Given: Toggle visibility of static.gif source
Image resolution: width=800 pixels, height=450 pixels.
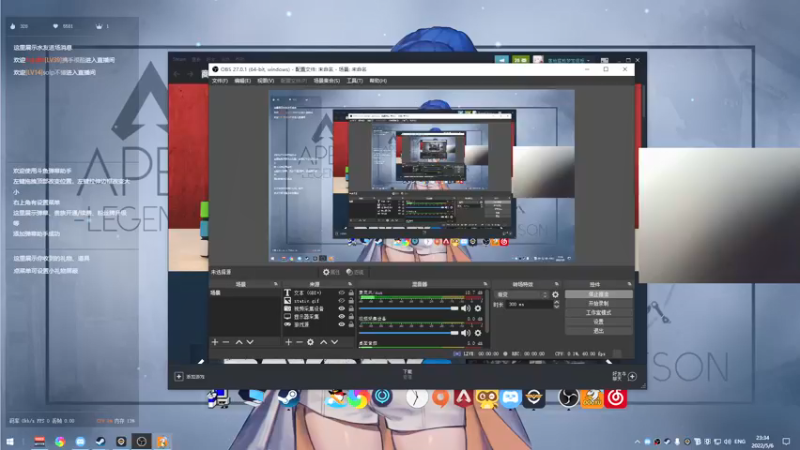Looking at the screenshot, I should click(x=341, y=301).
